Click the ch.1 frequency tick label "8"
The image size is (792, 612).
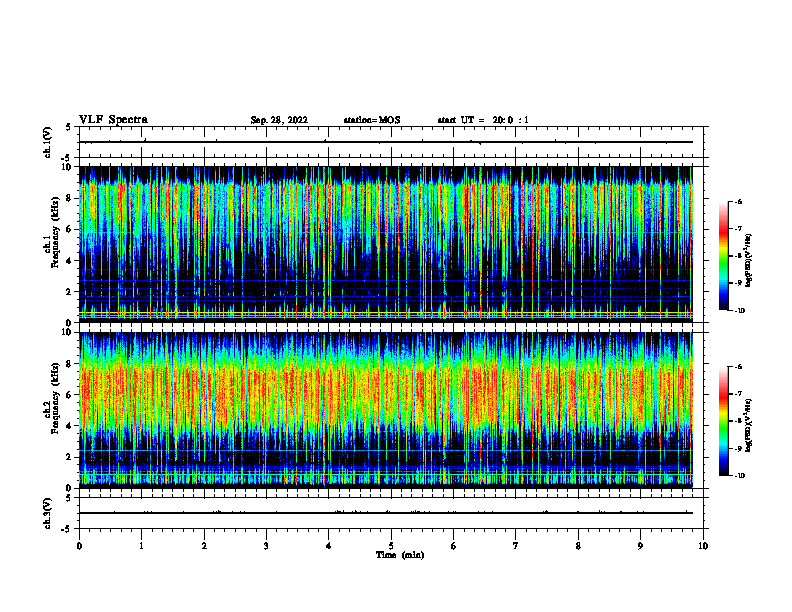70,198
